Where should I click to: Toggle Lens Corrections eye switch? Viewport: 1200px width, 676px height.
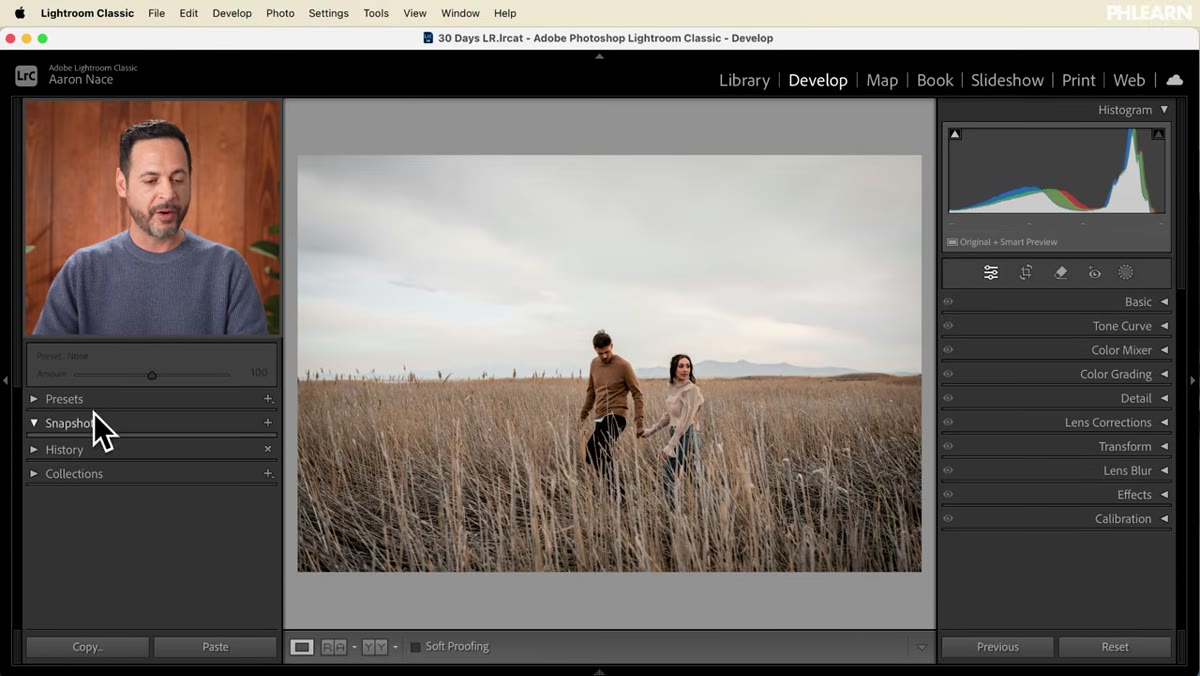(948, 422)
